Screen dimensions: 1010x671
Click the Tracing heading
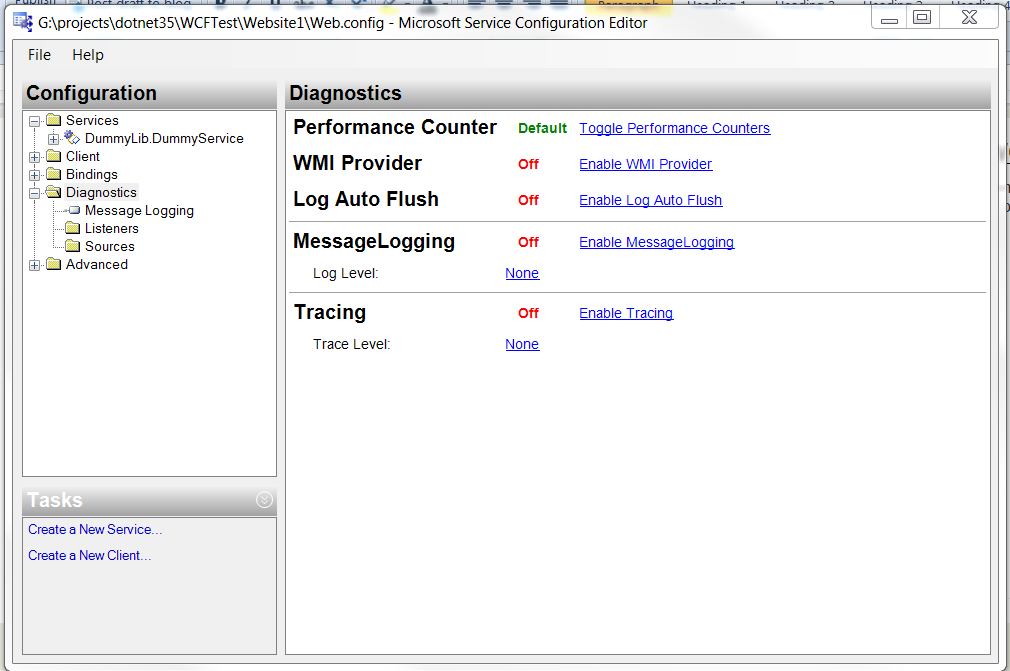point(330,312)
